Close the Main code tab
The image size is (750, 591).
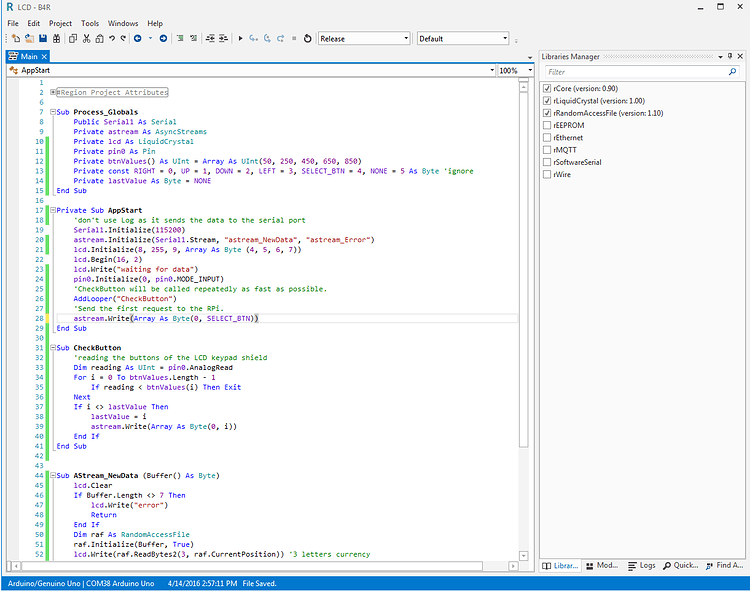46,57
